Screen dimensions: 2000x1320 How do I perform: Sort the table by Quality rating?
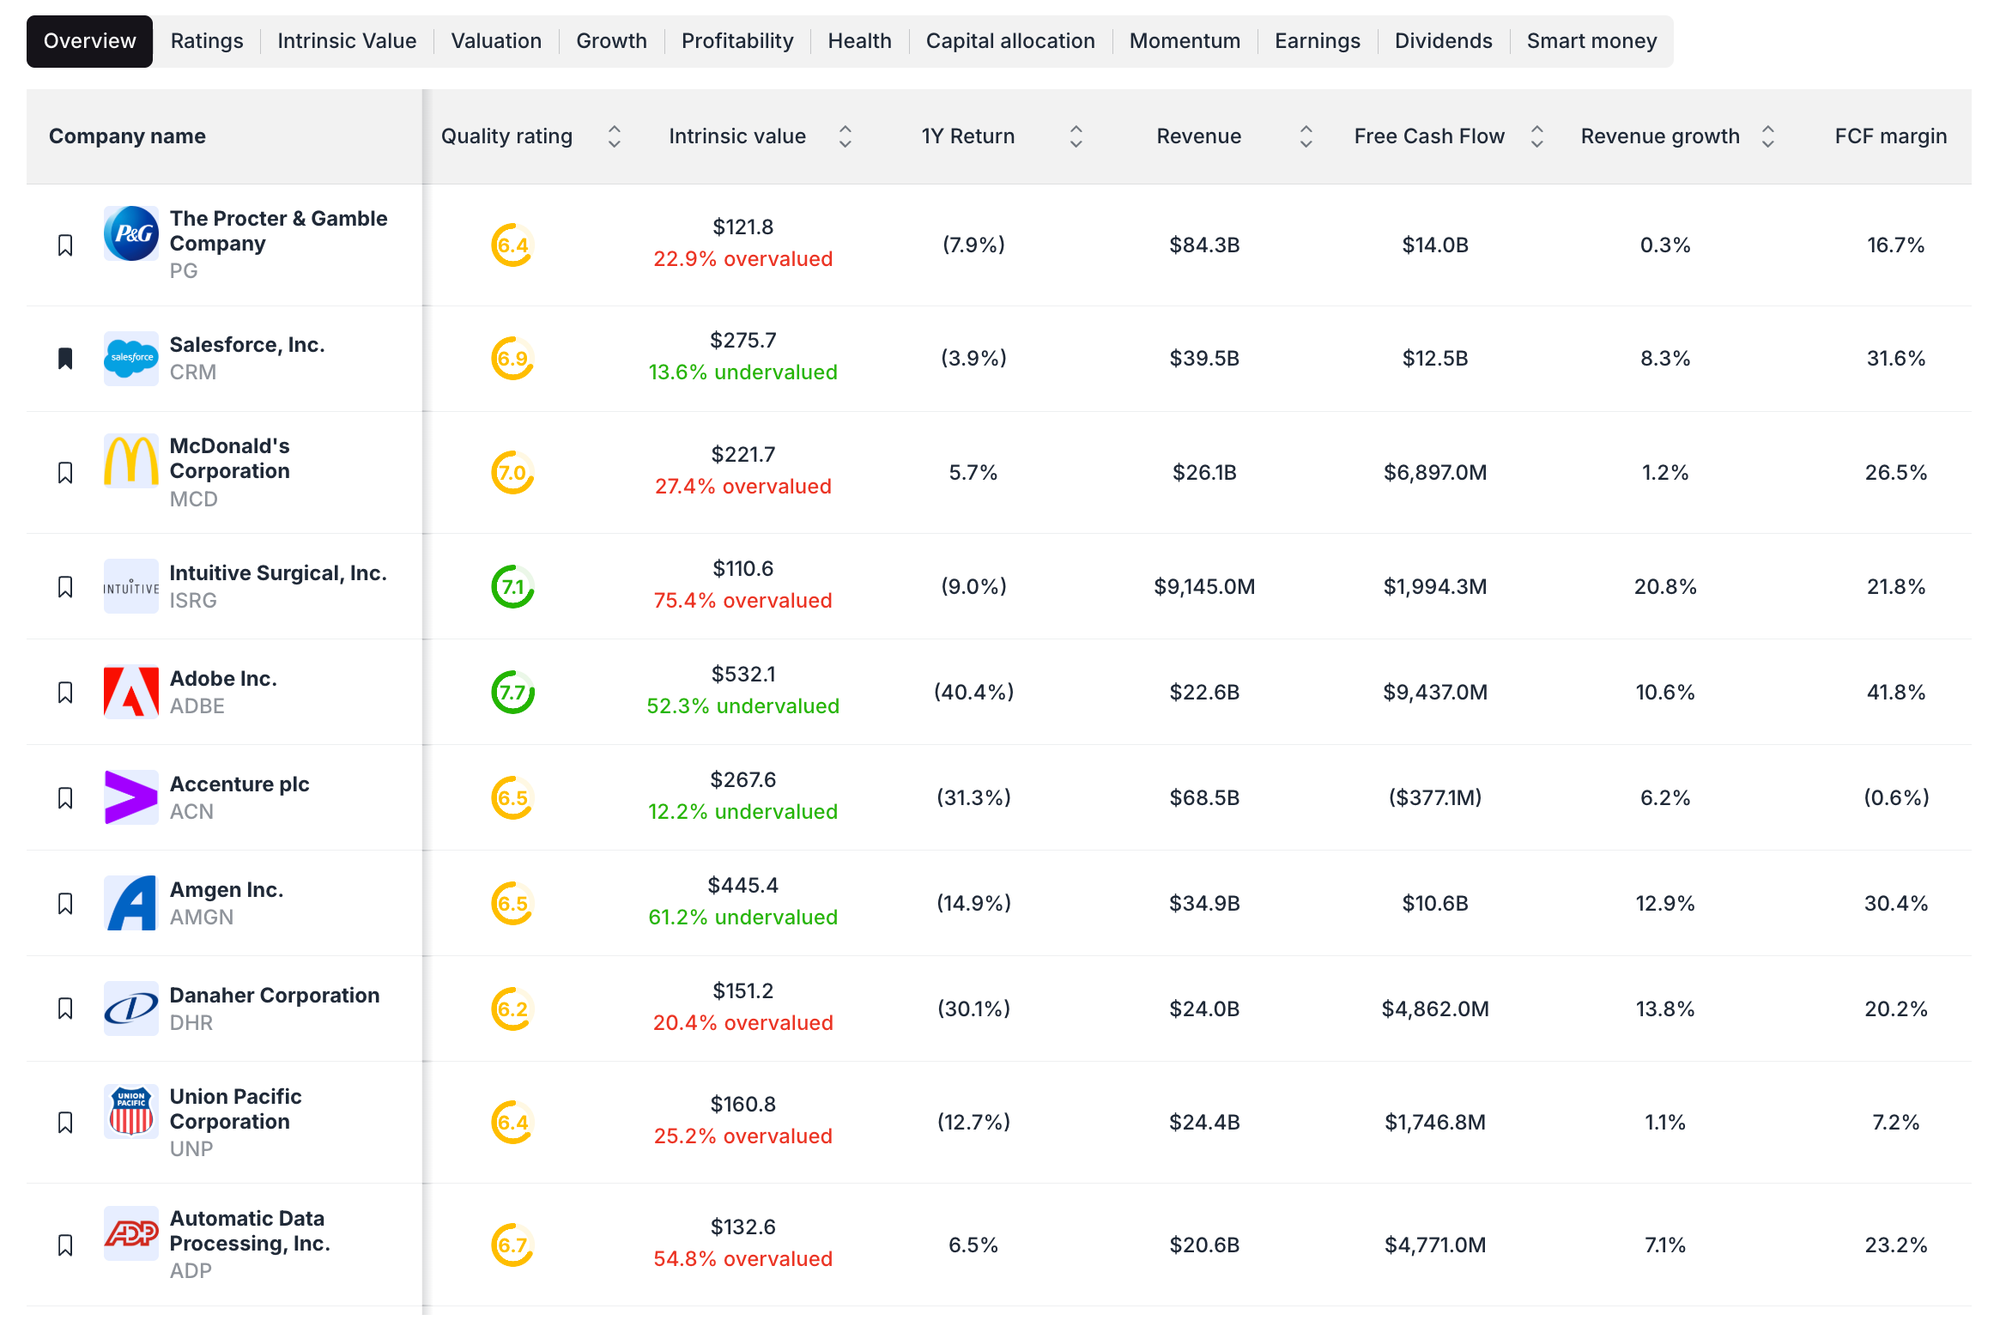tap(614, 136)
